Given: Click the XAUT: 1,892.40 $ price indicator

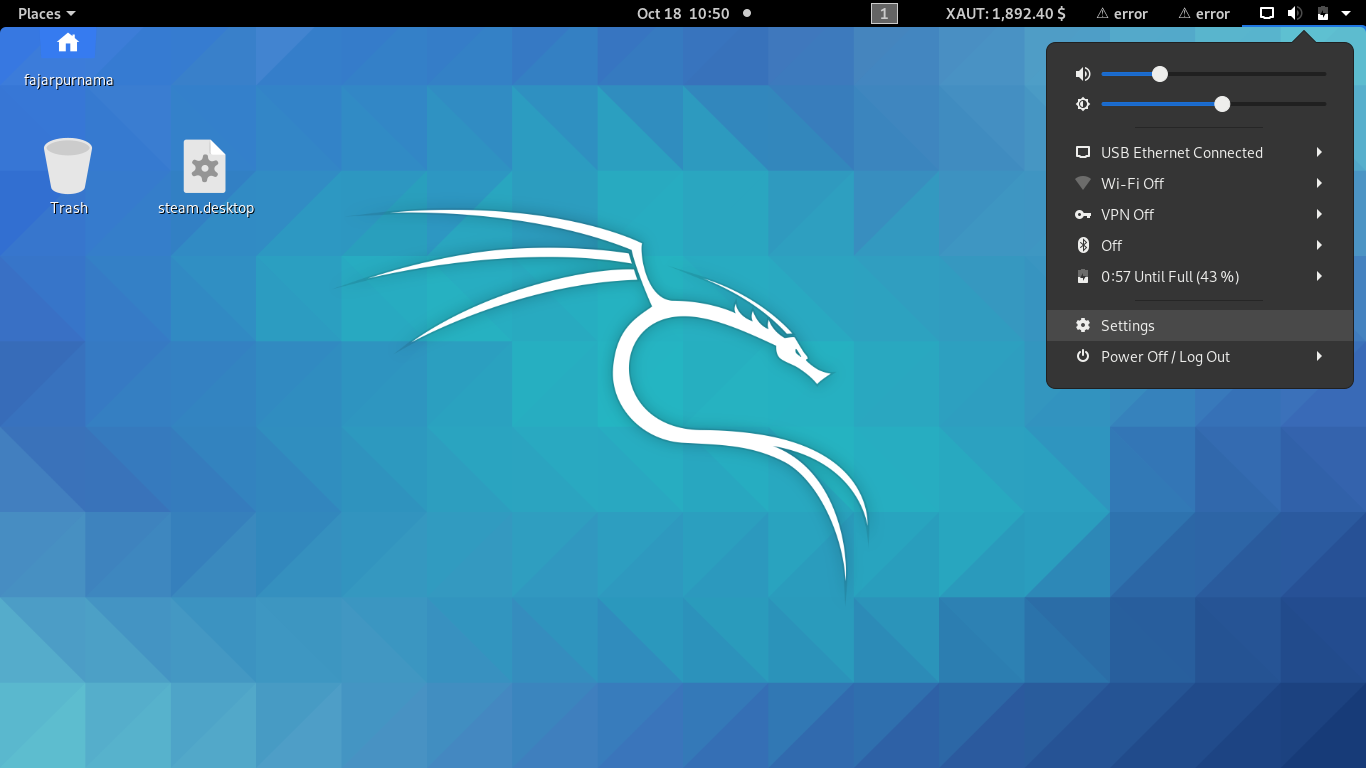Looking at the screenshot, I should tap(1005, 13).
